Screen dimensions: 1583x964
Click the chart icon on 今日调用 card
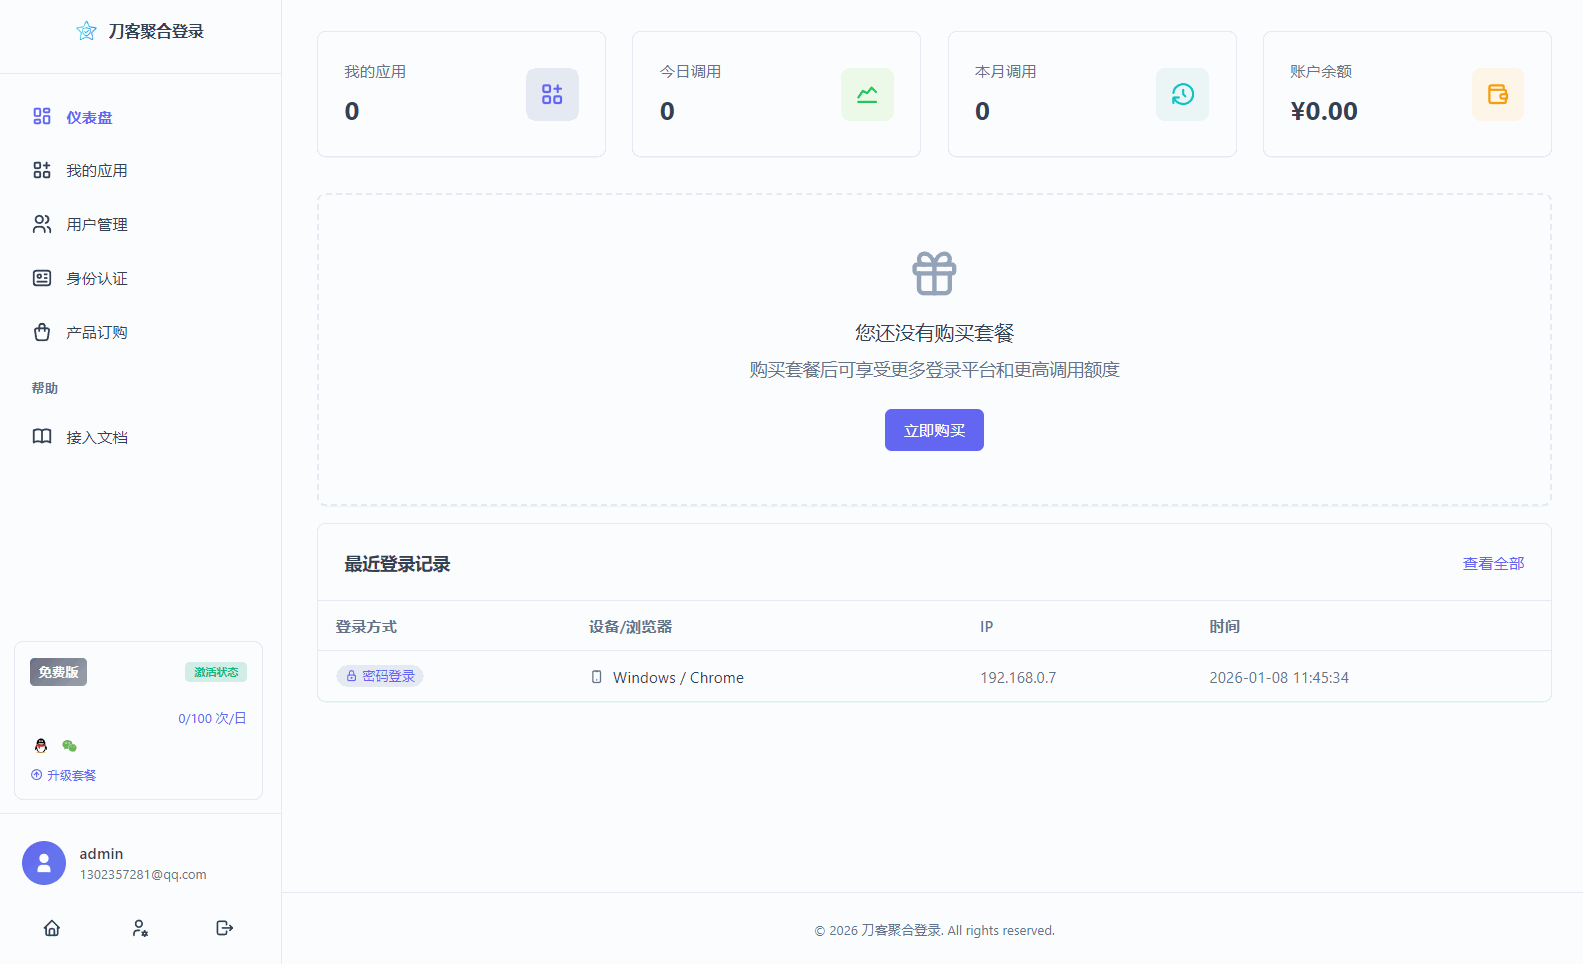(867, 94)
